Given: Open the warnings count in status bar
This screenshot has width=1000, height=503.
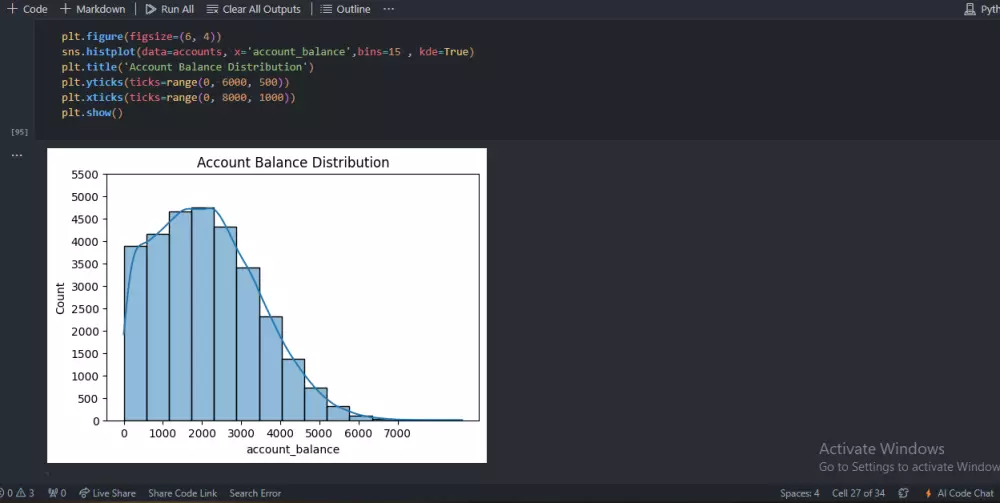Looking at the screenshot, I should pos(26,493).
